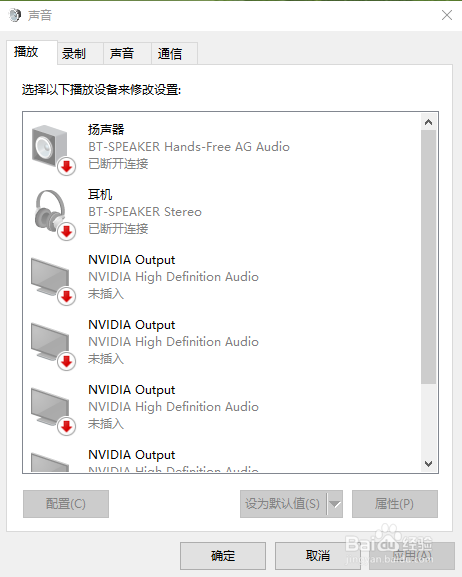Click the scrollbar down arrow
Viewport: 462px width, 577px height.
coord(428,464)
